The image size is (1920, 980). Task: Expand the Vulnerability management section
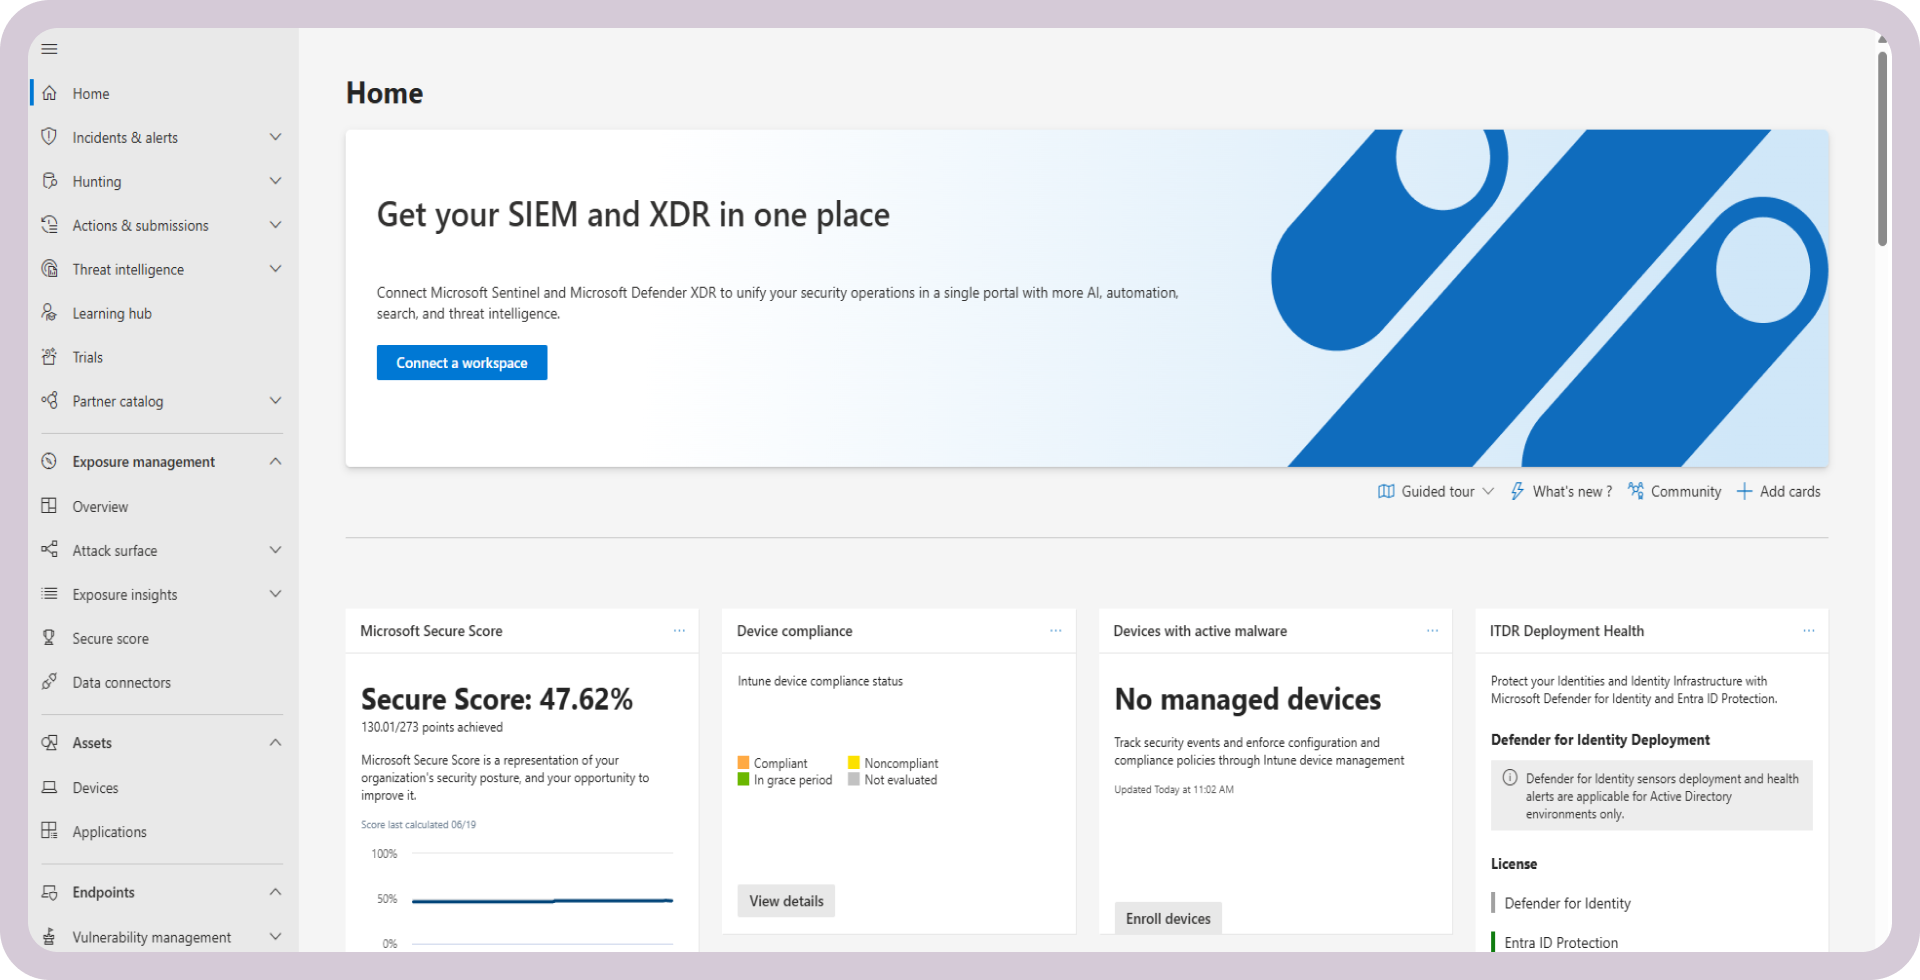click(275, 936)
